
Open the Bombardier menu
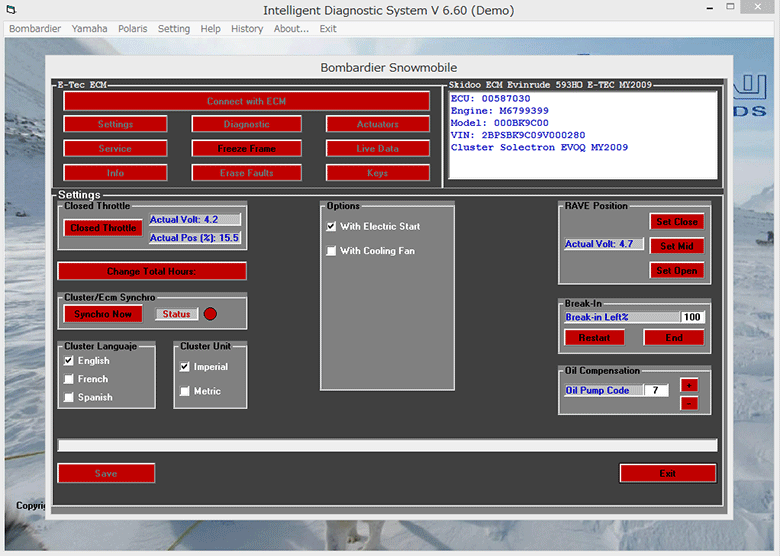(35, 29)
